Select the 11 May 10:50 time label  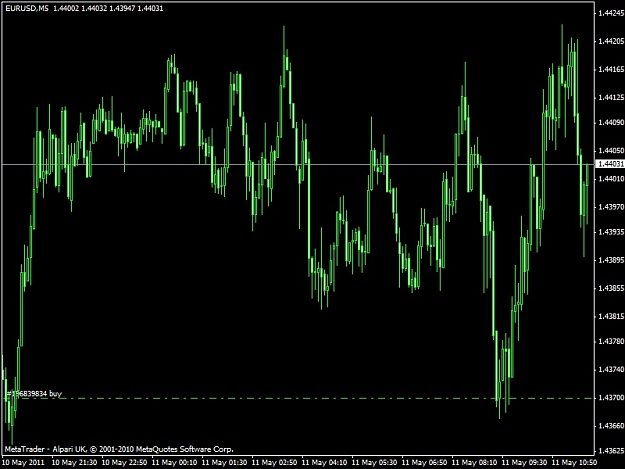point(574,462)
